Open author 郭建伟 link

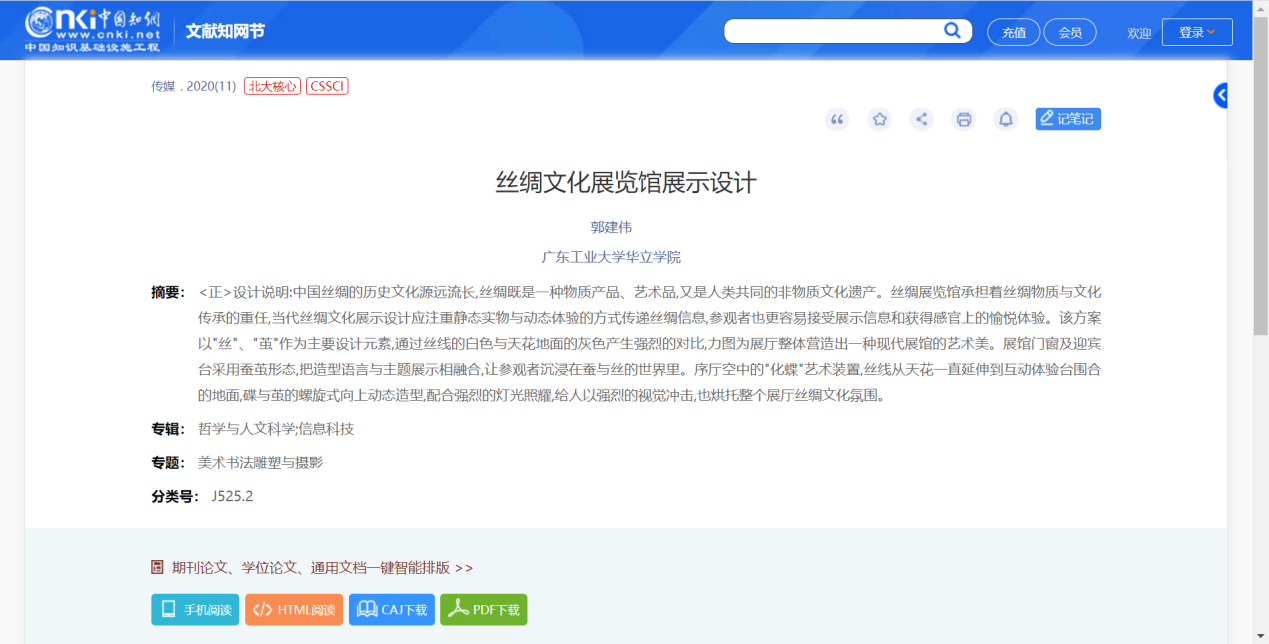click(611, 227)
